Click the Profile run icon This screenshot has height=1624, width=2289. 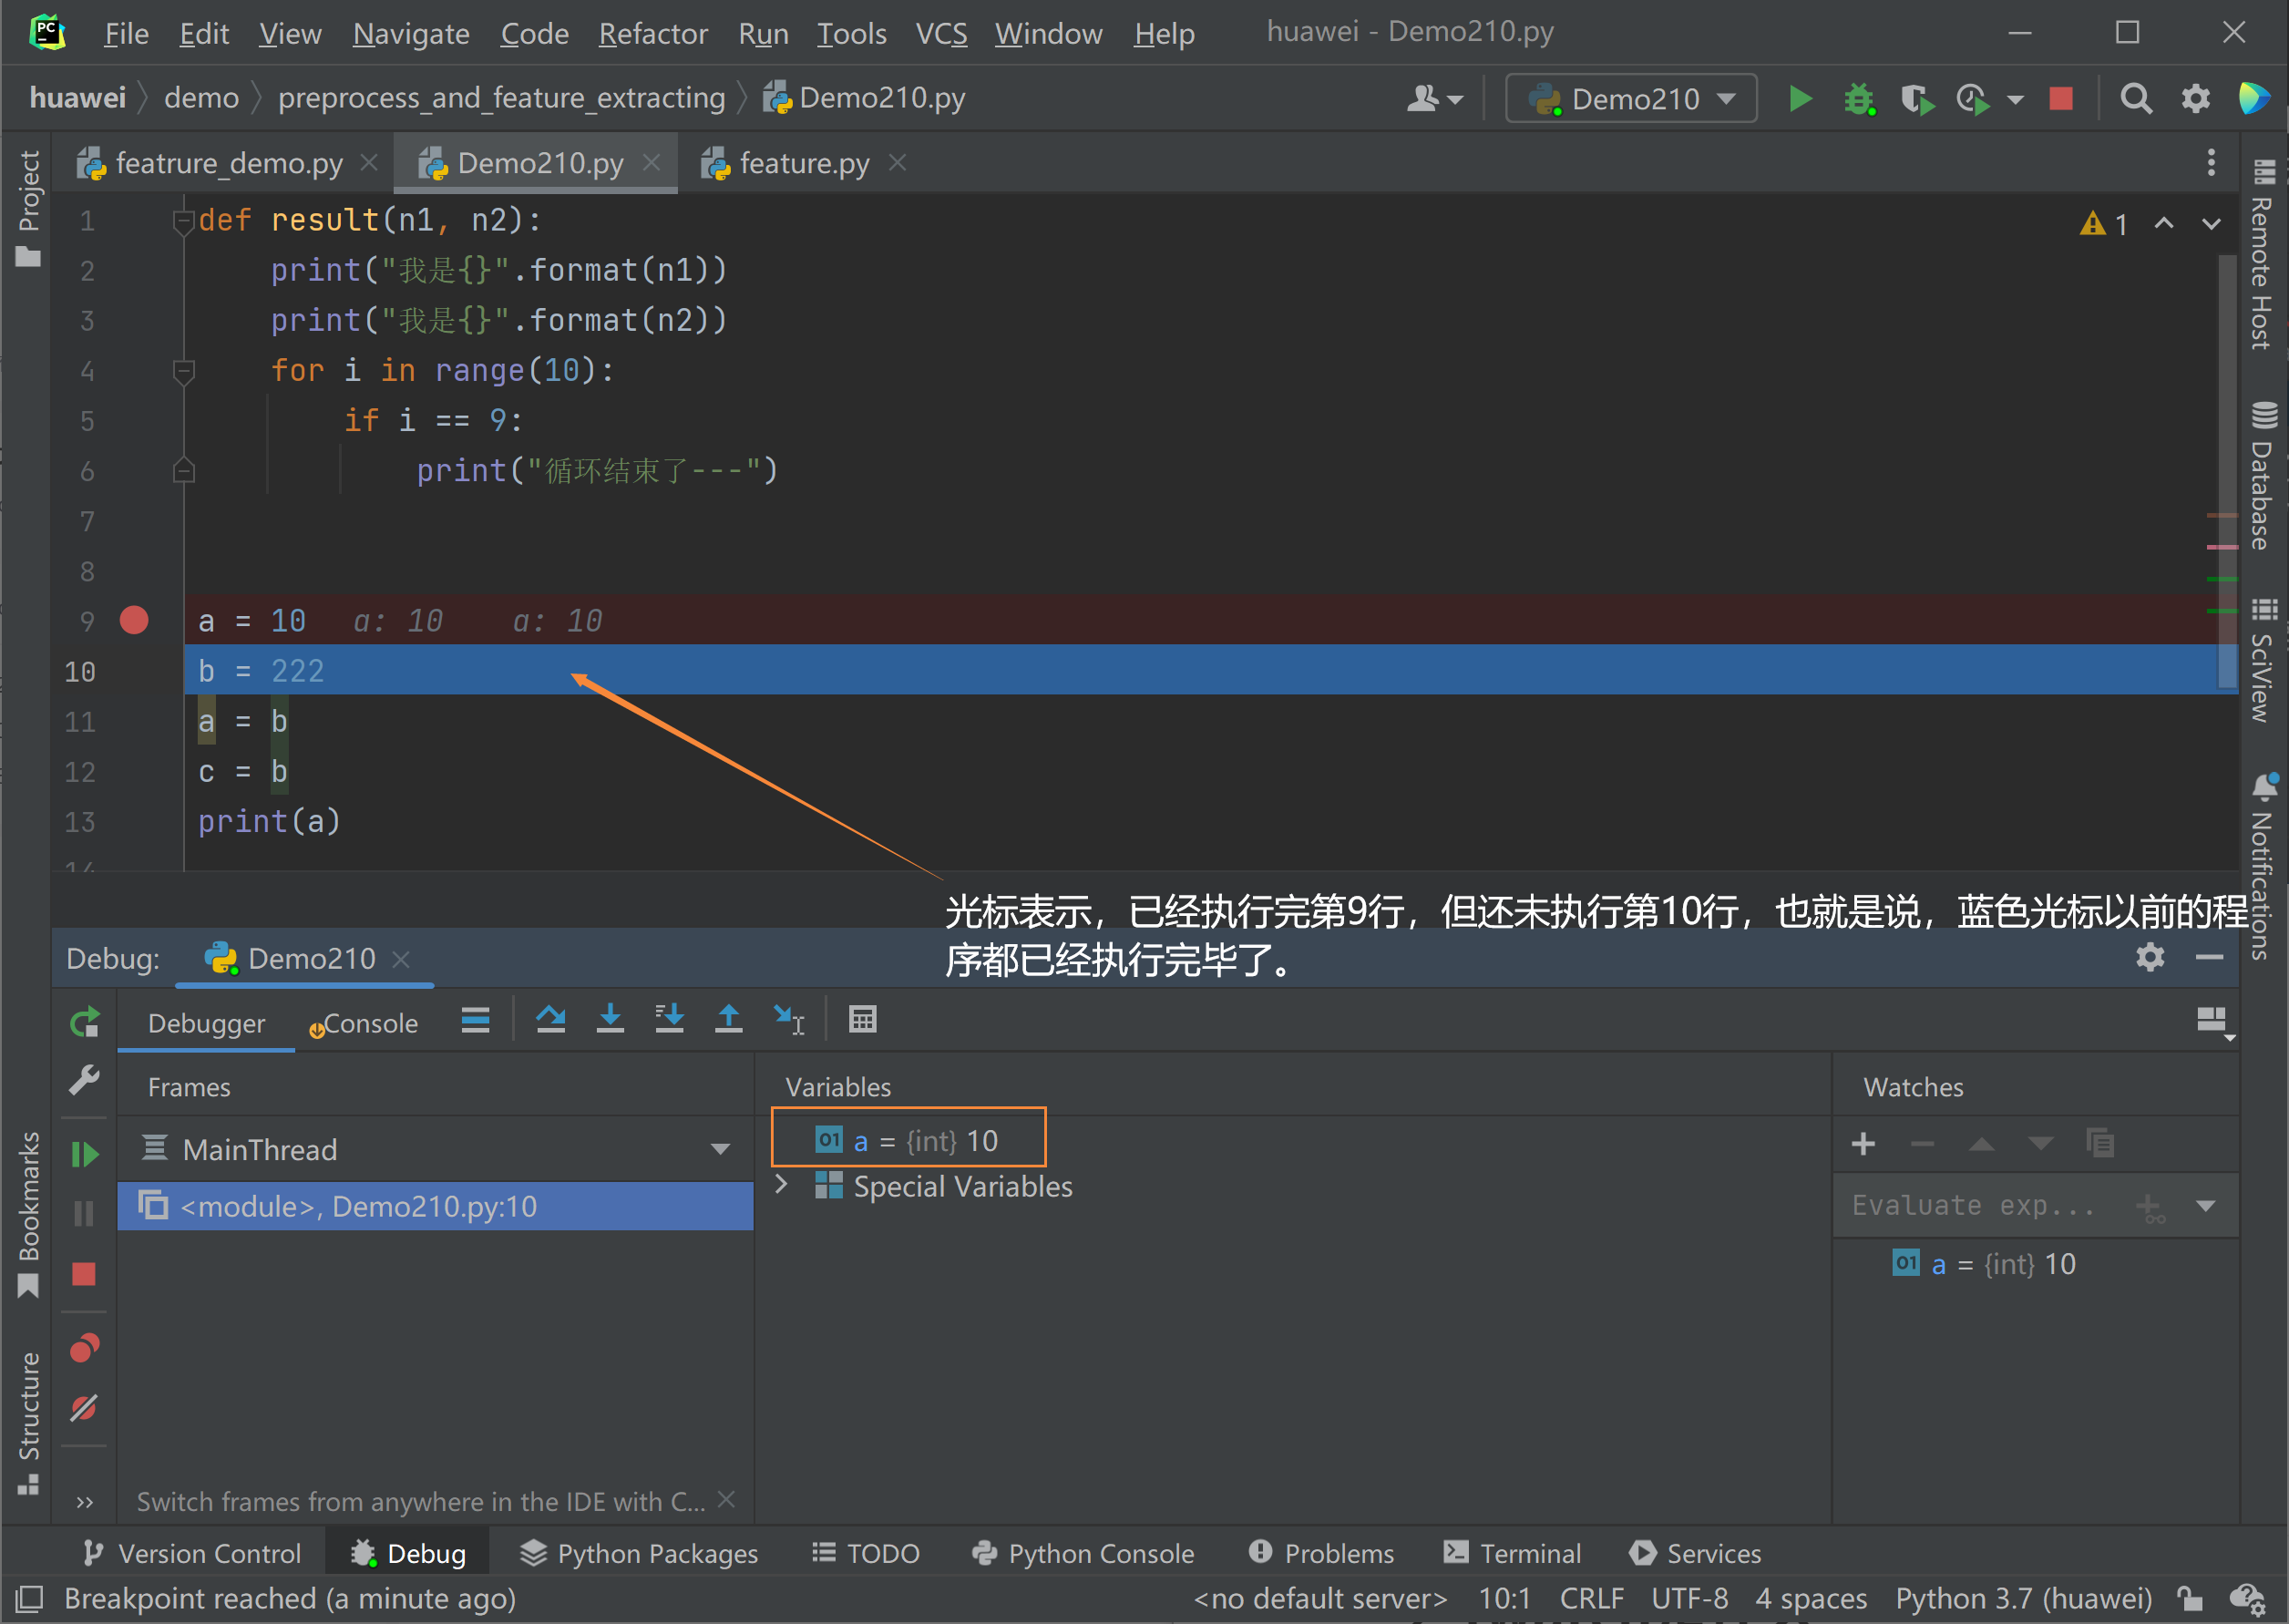pyautogui.click(x=1973, y=99)
